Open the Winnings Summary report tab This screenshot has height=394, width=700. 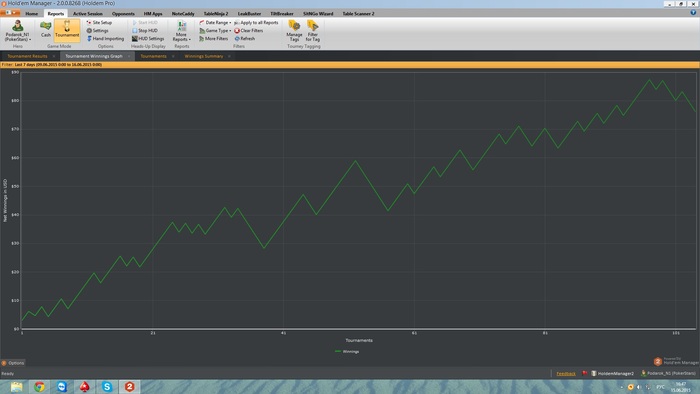click(204, 56)
